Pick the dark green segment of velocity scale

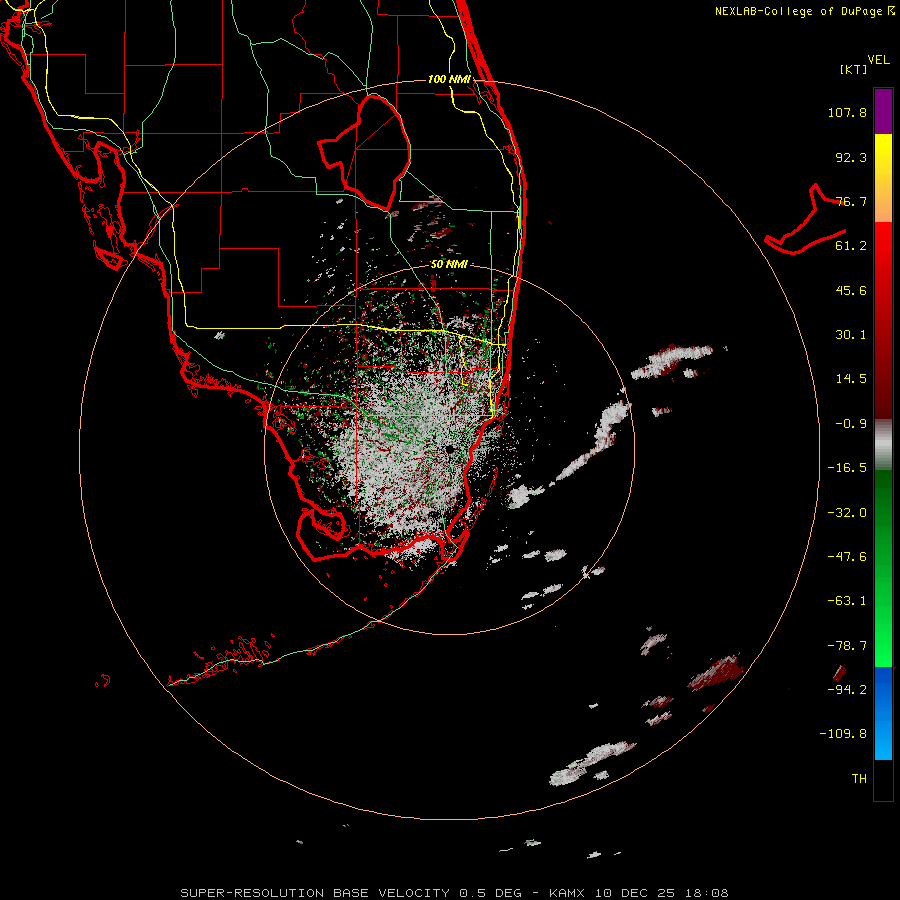(883, 505)
